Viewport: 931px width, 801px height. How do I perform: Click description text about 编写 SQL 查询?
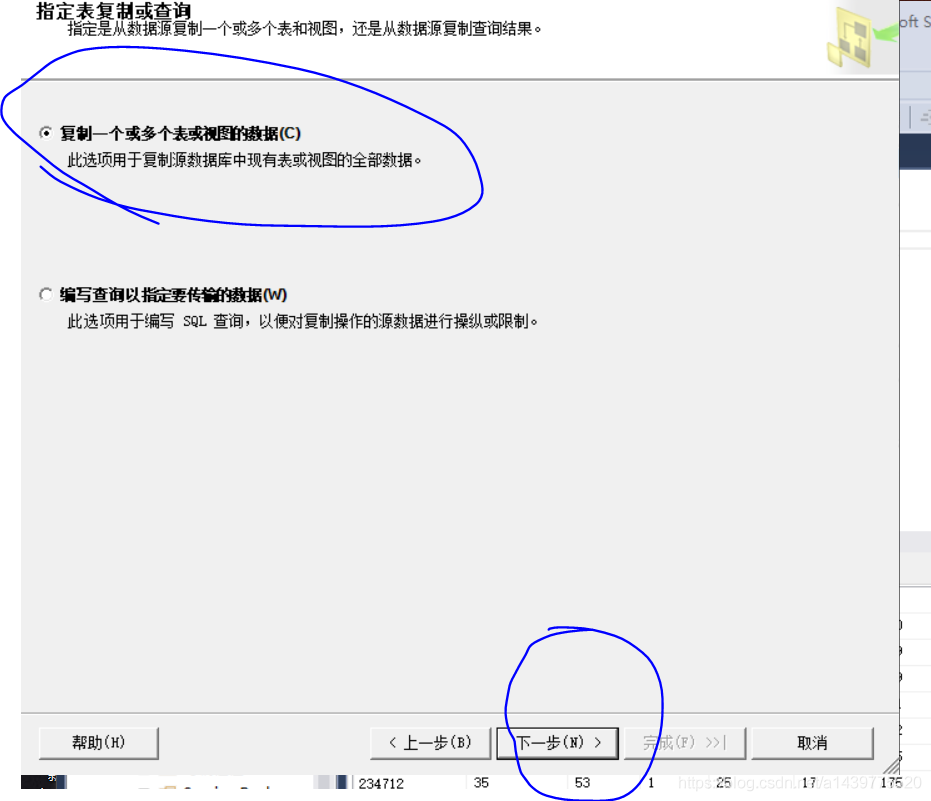click(302, 321)
